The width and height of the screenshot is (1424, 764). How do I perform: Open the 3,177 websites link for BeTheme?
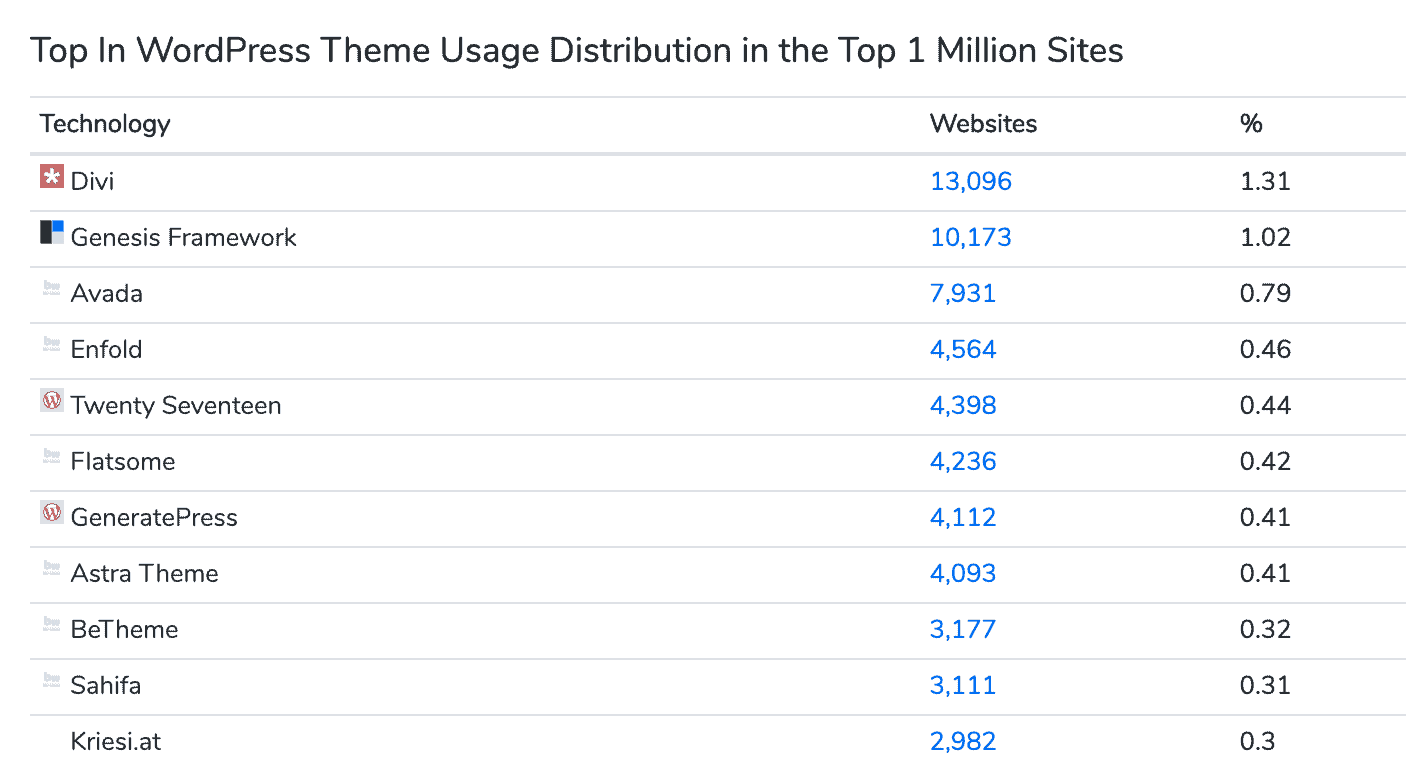click(963, 629)
